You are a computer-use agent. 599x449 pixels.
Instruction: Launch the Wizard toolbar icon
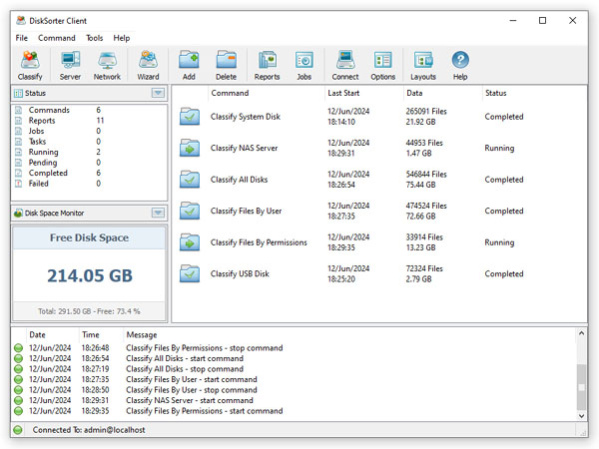tap(148, 60)
